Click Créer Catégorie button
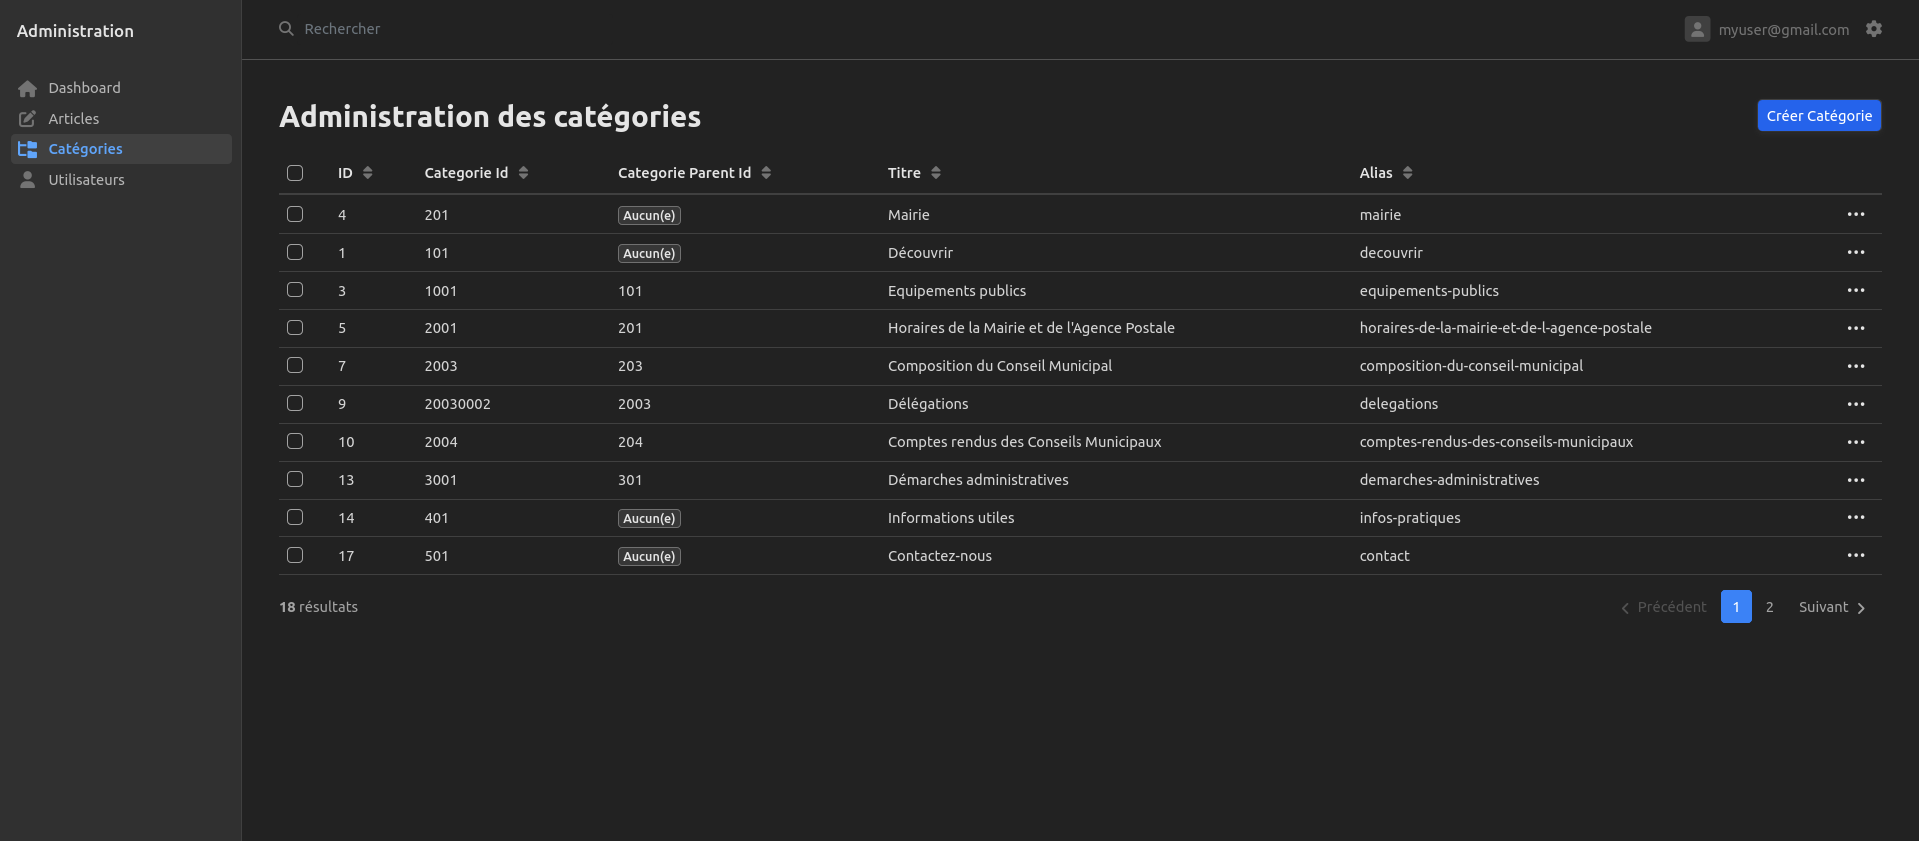 1819,116
